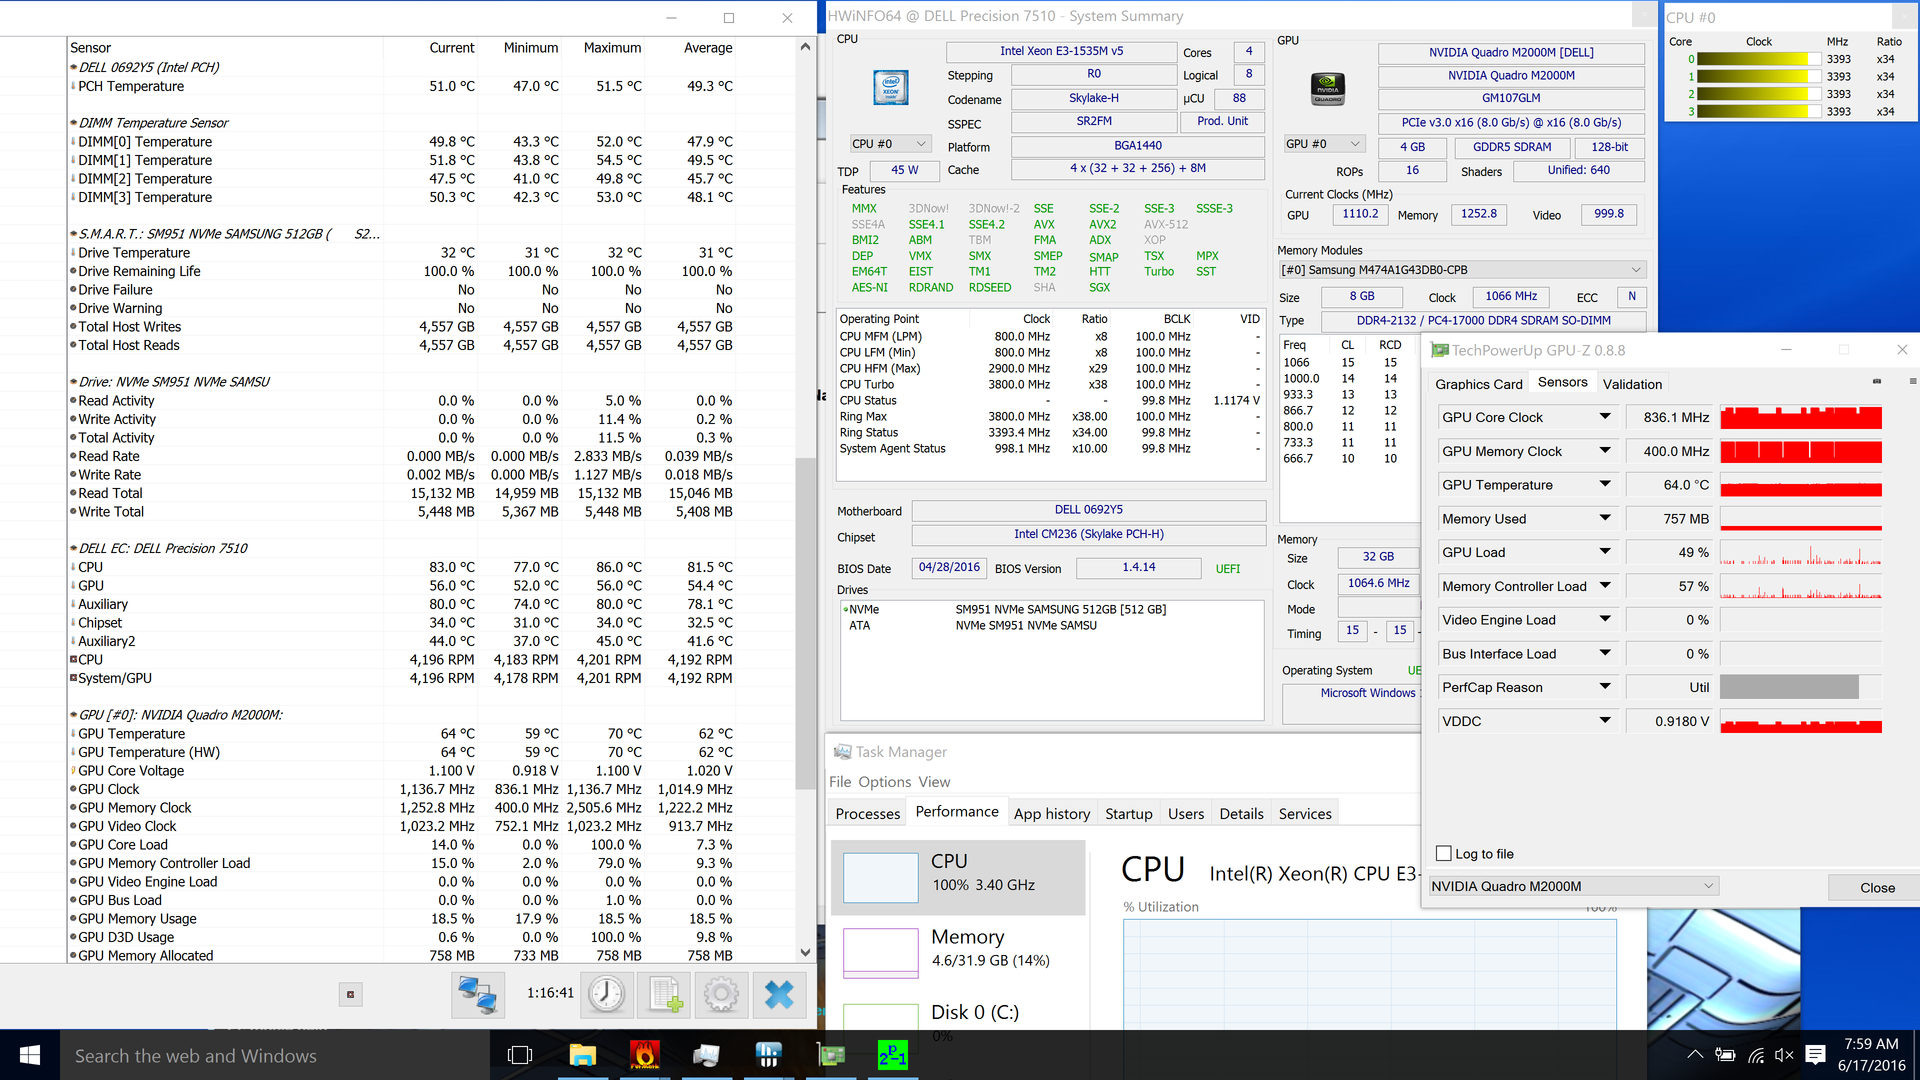This screenshot has height=1080, width=1920.
Task: Open the CPU #0 selector dropdown
Action: tap(890, 144)
